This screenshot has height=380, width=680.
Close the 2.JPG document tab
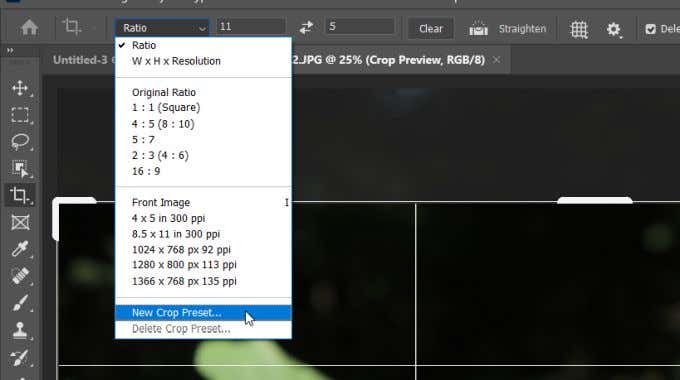click(497, 60)
